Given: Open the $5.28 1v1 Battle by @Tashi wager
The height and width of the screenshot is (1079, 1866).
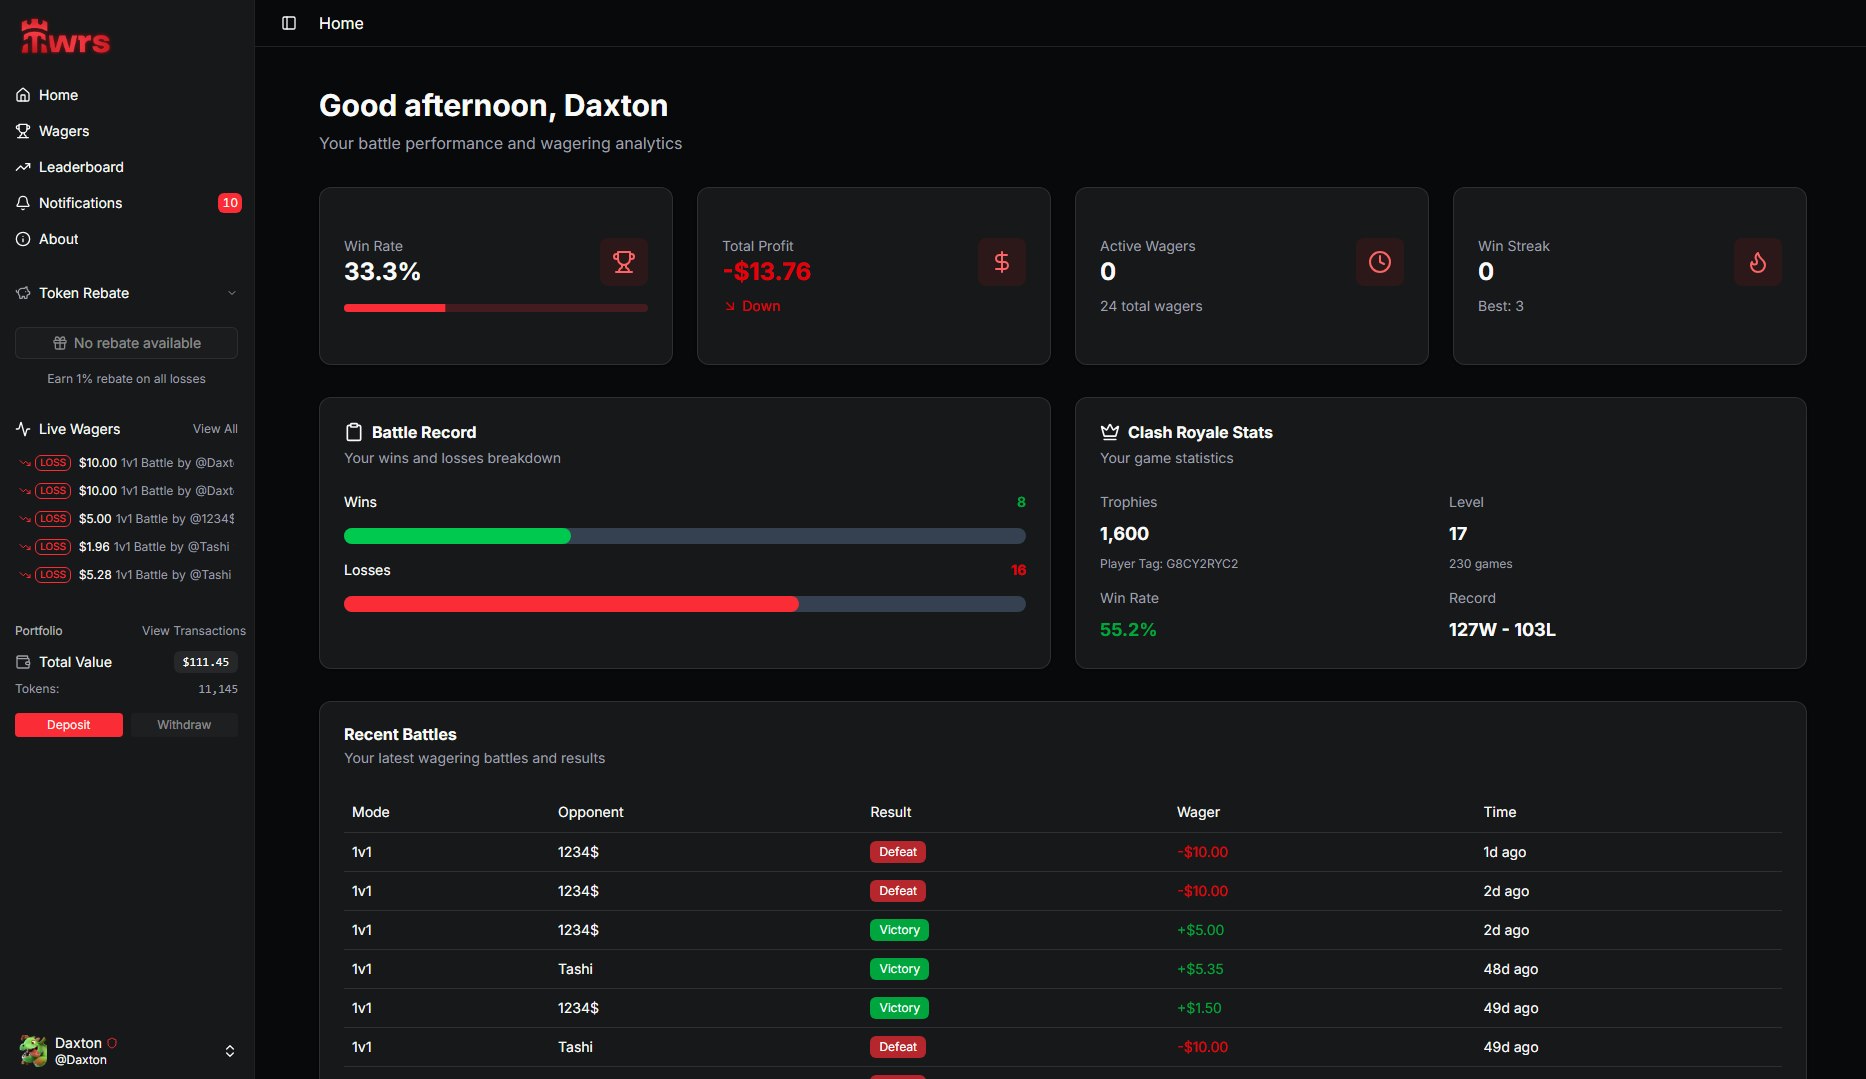Looking at the screenshot, I should click(127, 575).
